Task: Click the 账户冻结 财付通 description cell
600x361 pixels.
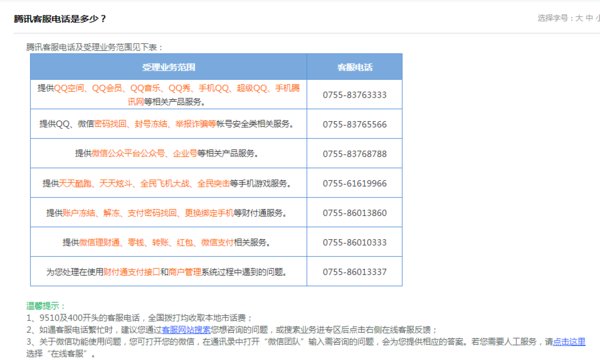Action: tap(168, 212)
